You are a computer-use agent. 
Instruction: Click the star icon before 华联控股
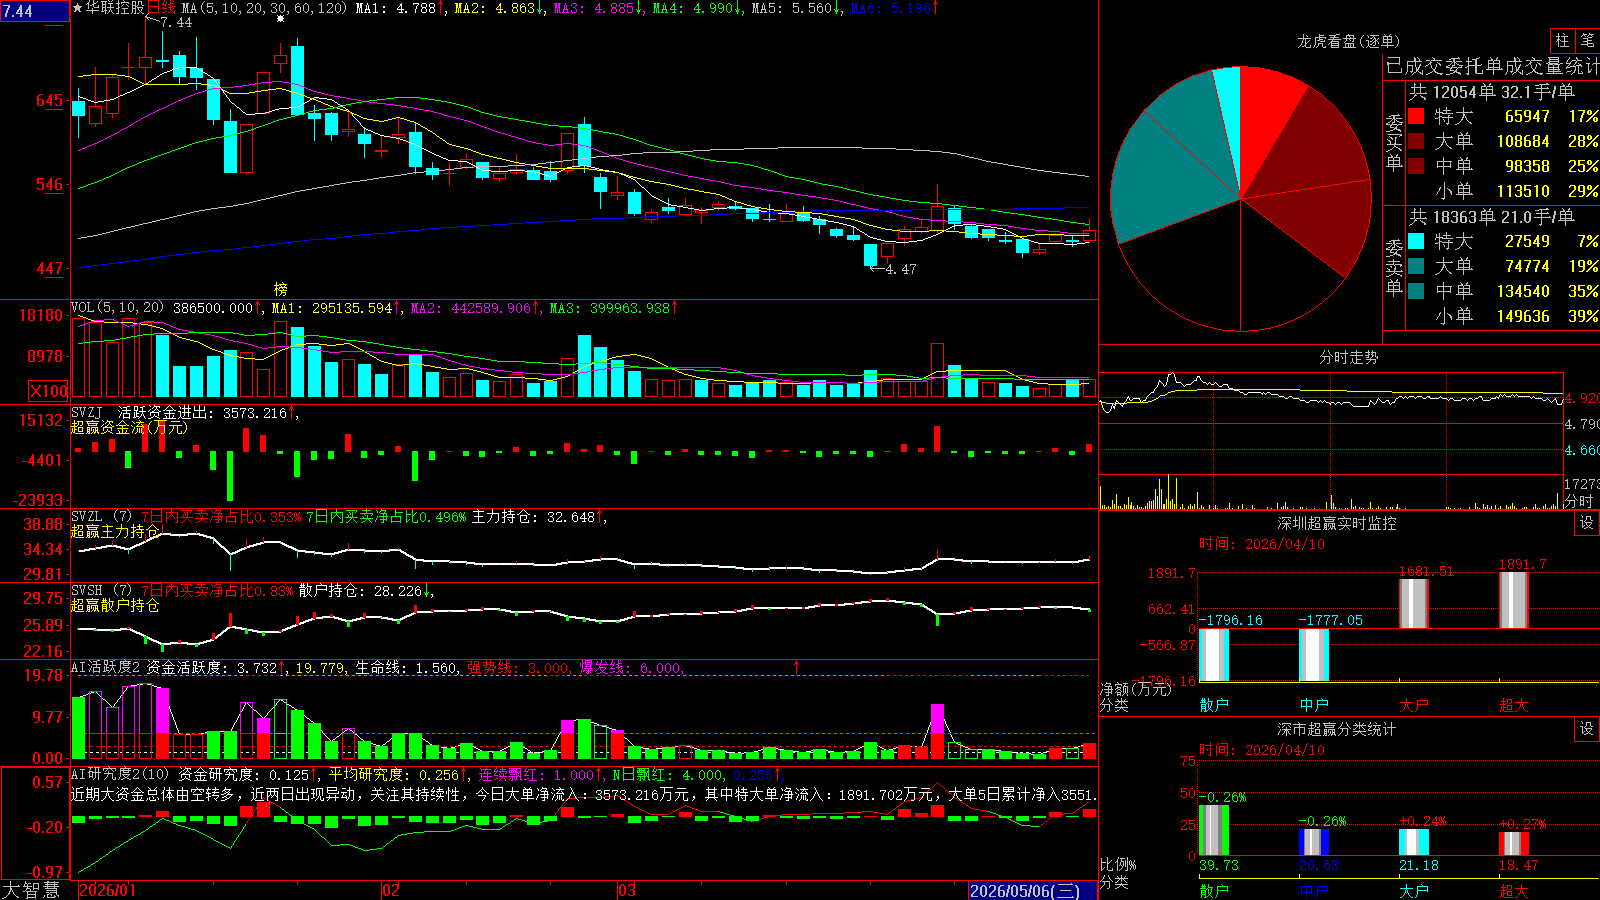(x=78, y=8)
